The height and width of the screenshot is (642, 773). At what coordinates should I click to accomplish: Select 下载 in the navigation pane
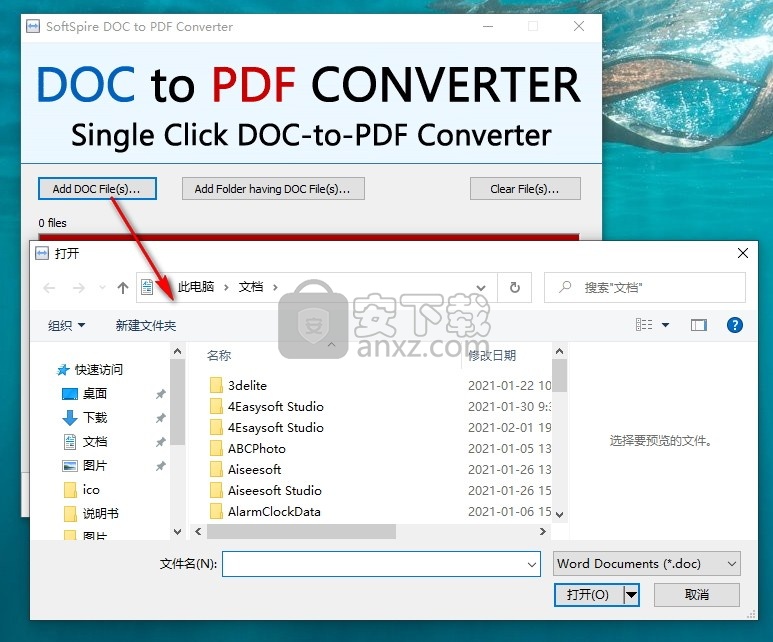pyautogui.click(x=84, y=418)
